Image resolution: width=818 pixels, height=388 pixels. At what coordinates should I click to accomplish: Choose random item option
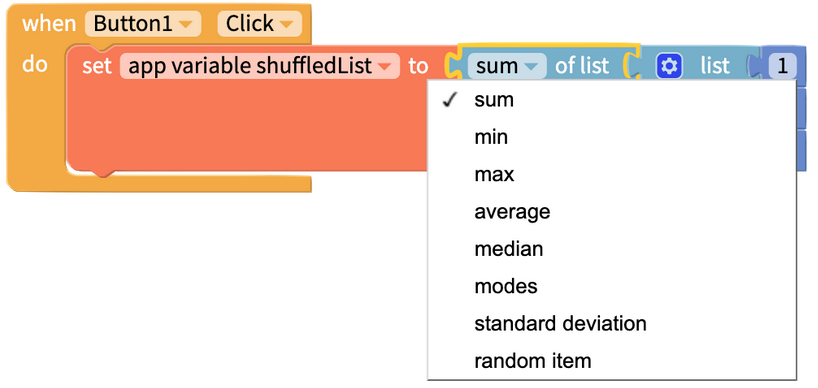click(x=612, y=361)
